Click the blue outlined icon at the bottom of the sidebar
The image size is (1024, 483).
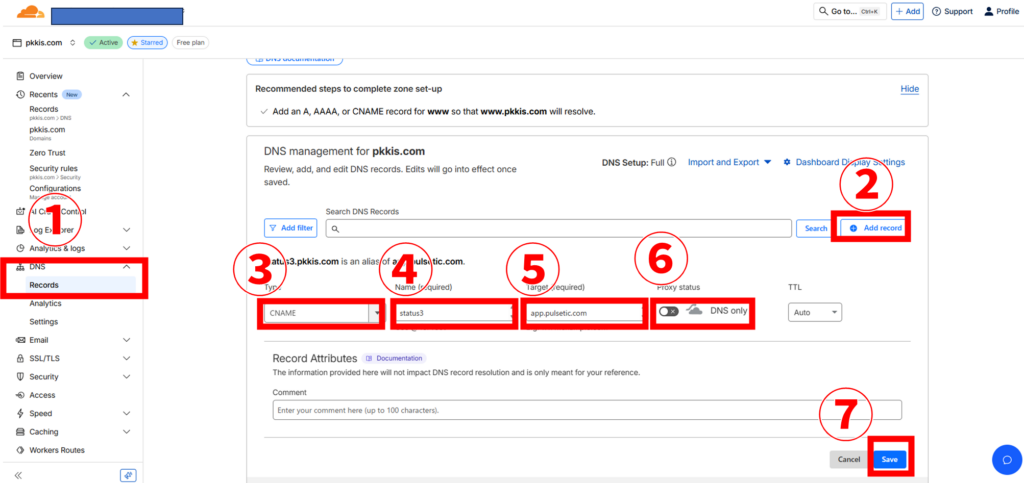click(128, 475)
